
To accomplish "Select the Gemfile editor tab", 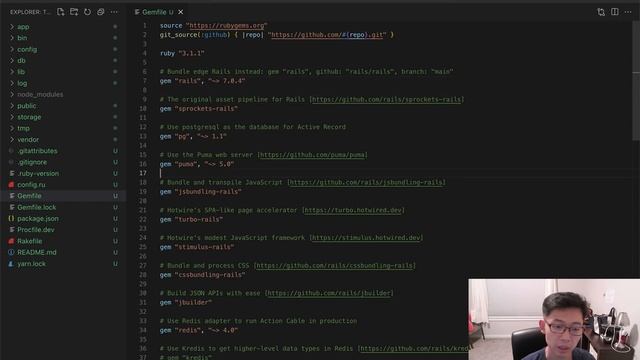I will pyautogui.click(x=158, y=12).
